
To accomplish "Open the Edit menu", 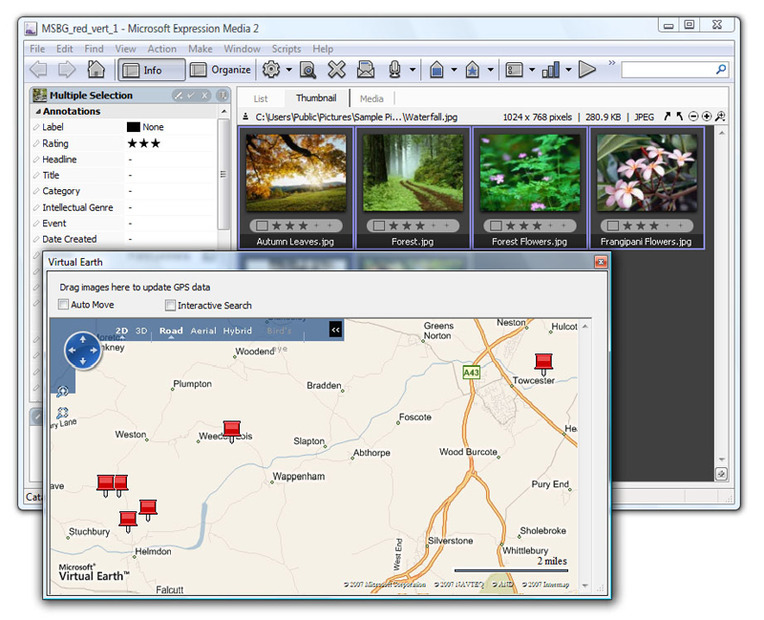I will [x=64, y=49].
